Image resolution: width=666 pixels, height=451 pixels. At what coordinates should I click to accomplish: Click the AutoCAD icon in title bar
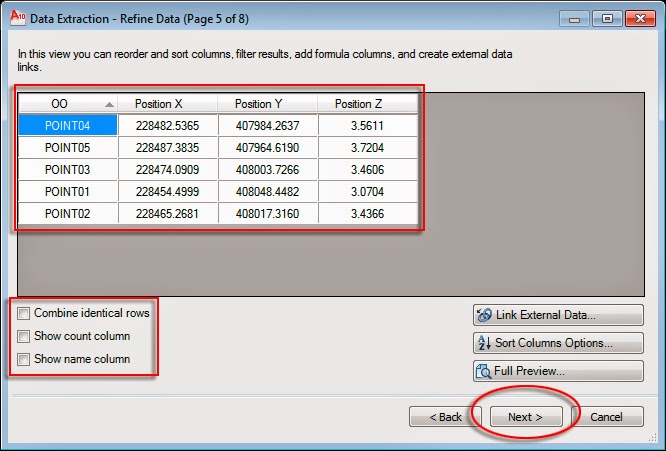point(17,18)
